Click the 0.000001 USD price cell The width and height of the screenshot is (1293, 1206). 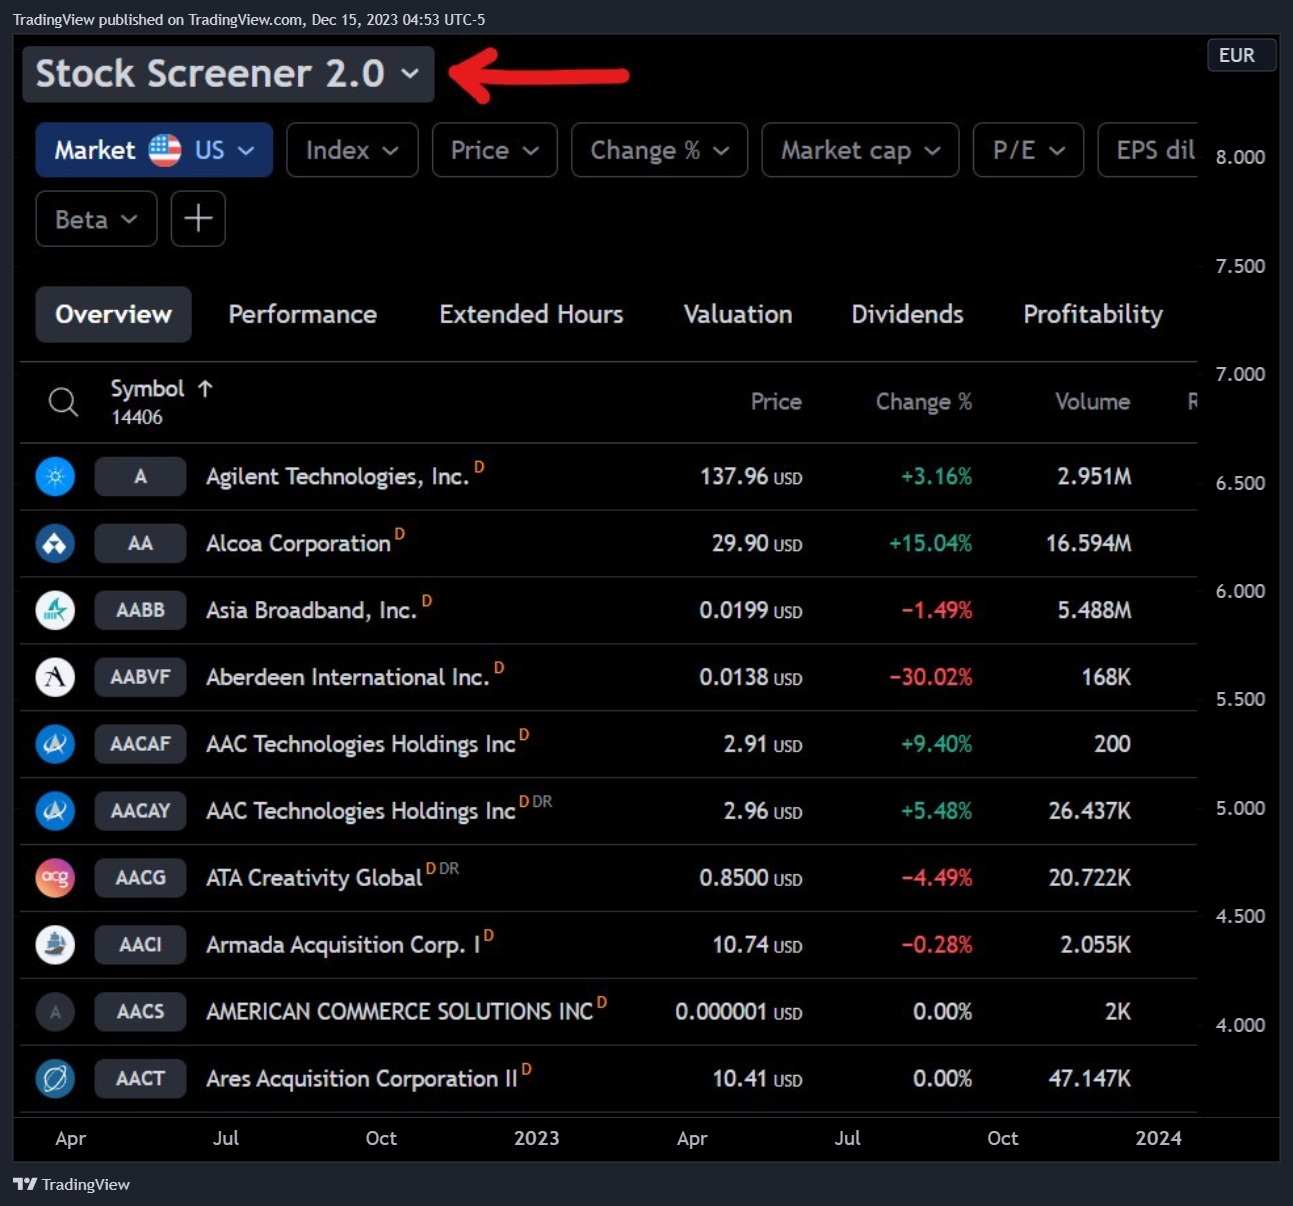click(x=738, y=1012)
